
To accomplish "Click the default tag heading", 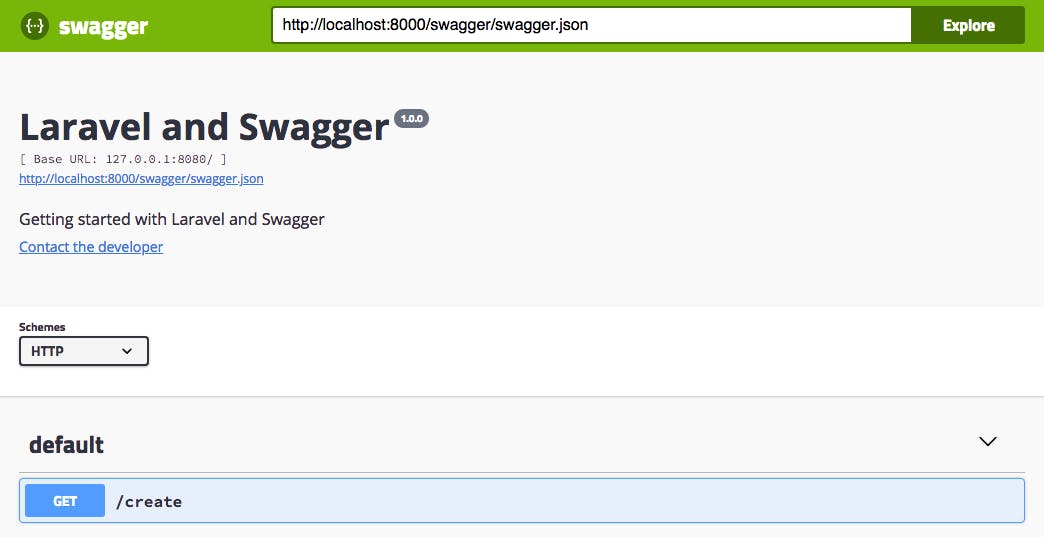I will click(x=67, y=445).
